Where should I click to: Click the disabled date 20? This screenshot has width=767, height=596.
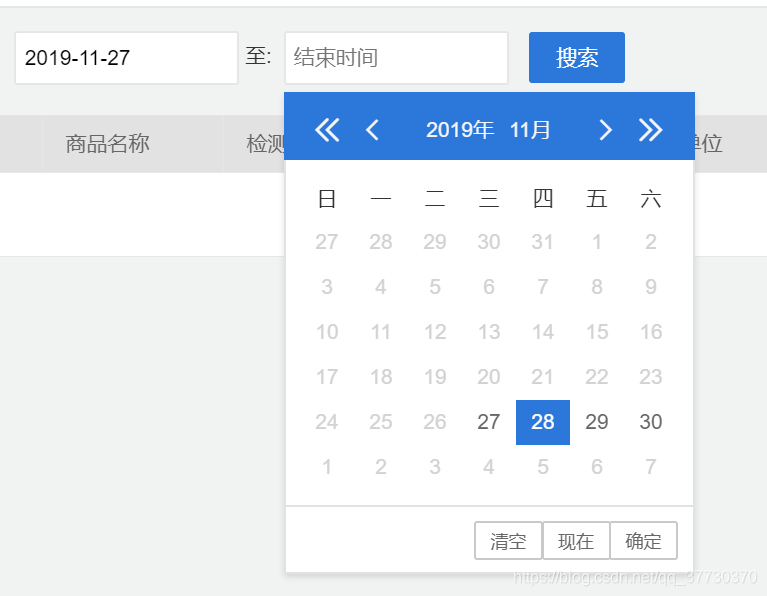pyautogui.click(x=489, y=377)
